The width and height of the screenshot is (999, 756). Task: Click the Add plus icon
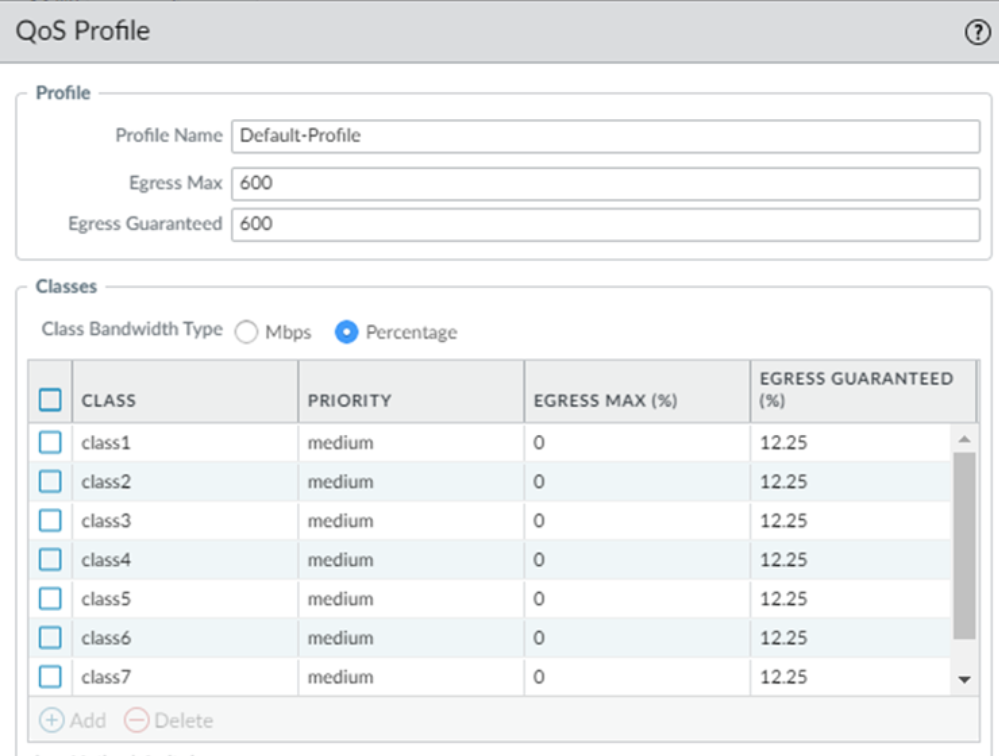pyautogui.click(x=50, y=720)
